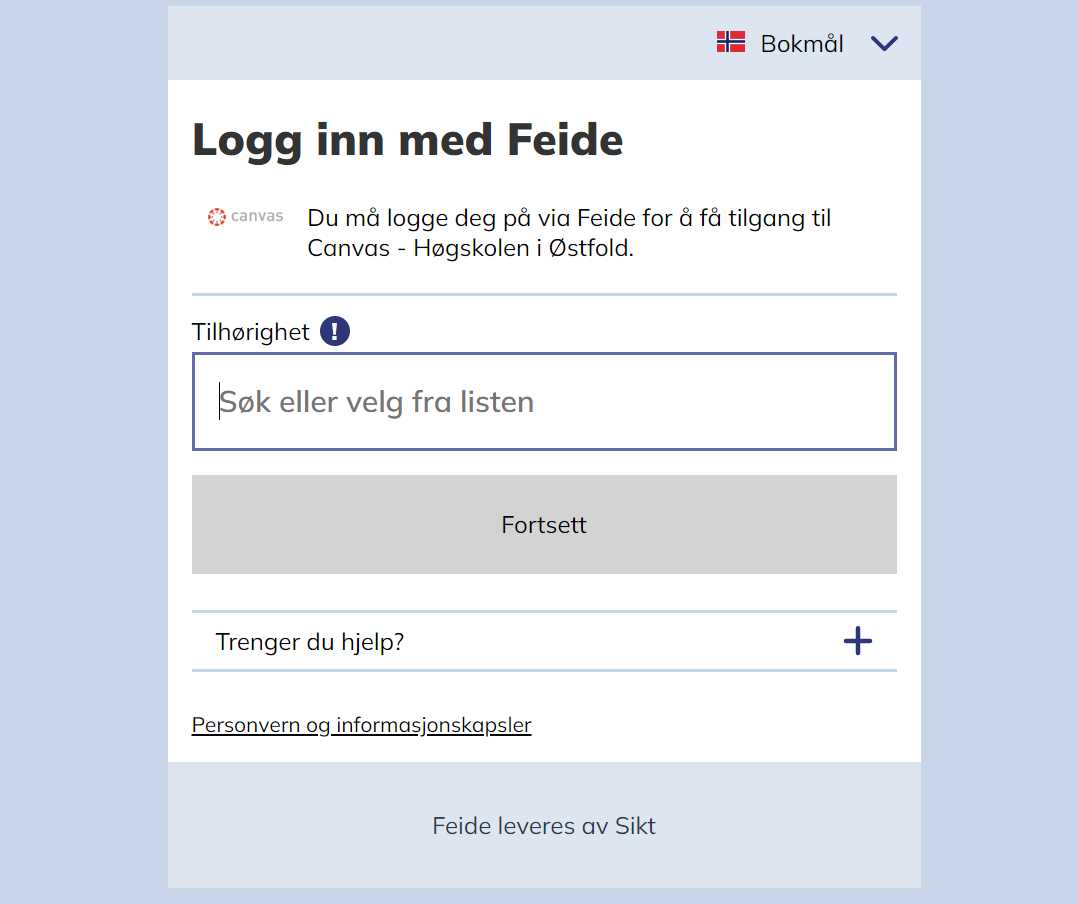Viewport: 1078px width, 904px height.
Task: Click the "Canvas - Høgskolen i Østfold" text
Action: 470,248
